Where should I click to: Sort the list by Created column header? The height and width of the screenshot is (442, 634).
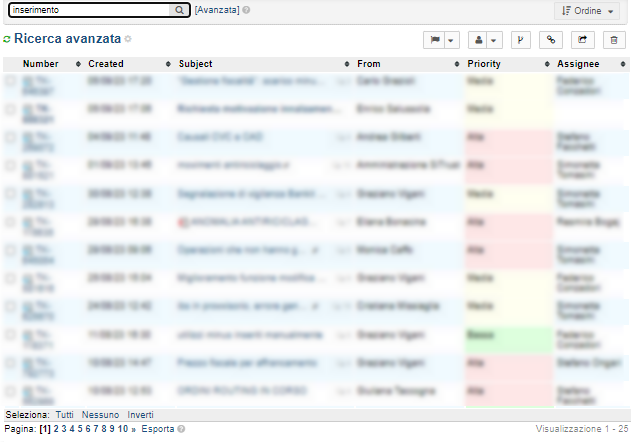click(x=106, y=64)
